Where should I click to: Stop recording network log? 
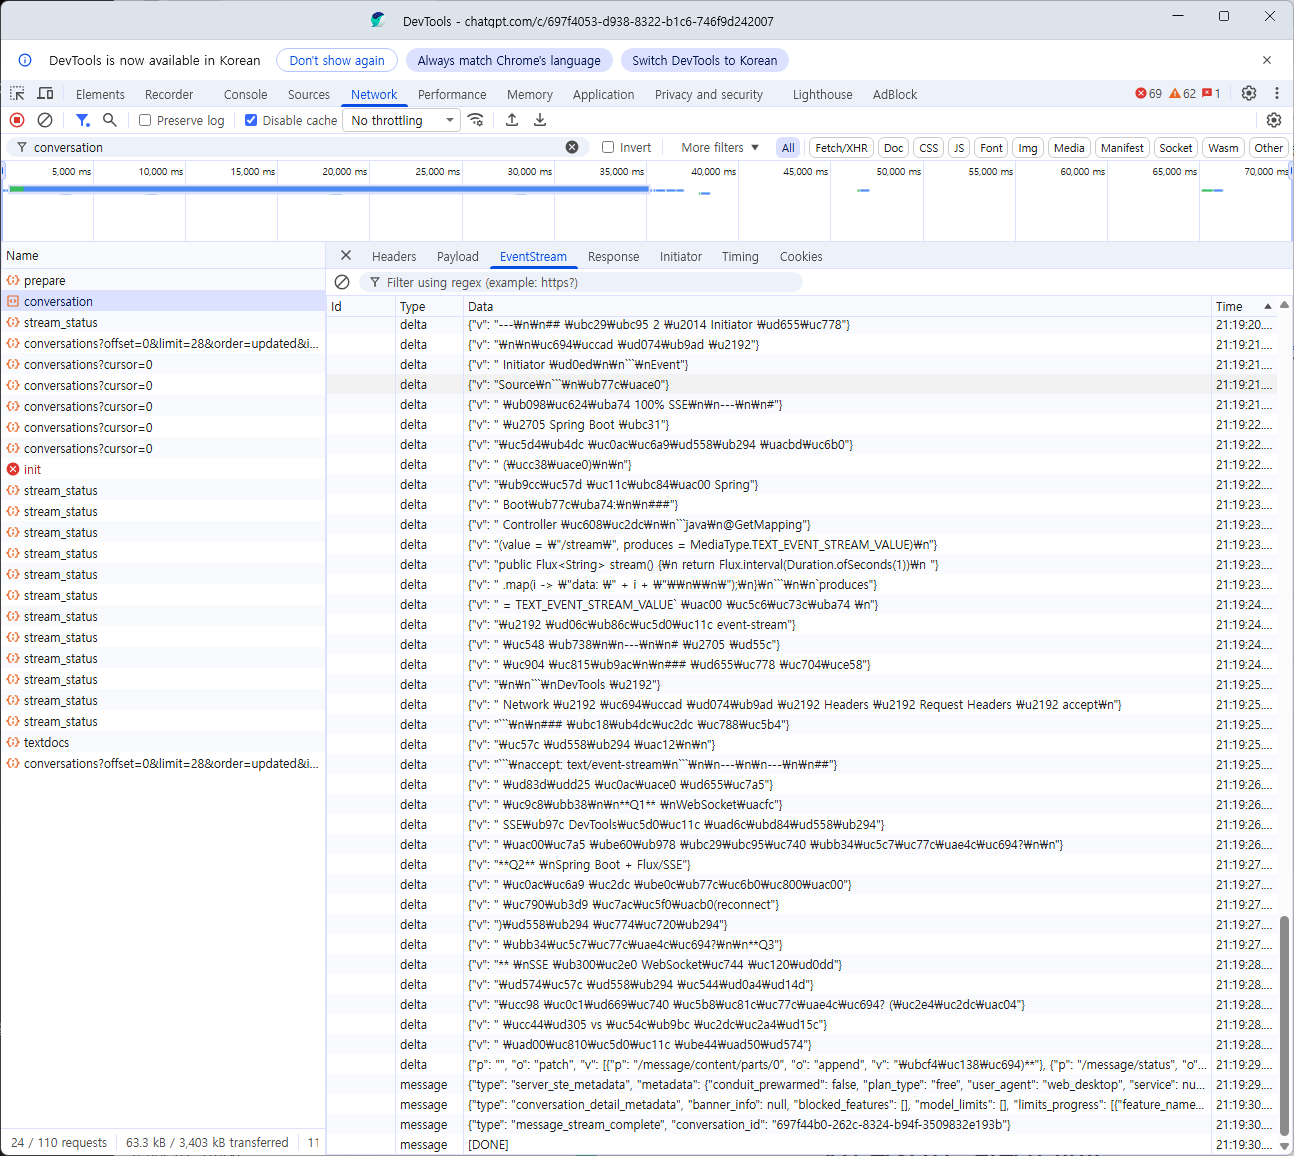tap(17, 120)
